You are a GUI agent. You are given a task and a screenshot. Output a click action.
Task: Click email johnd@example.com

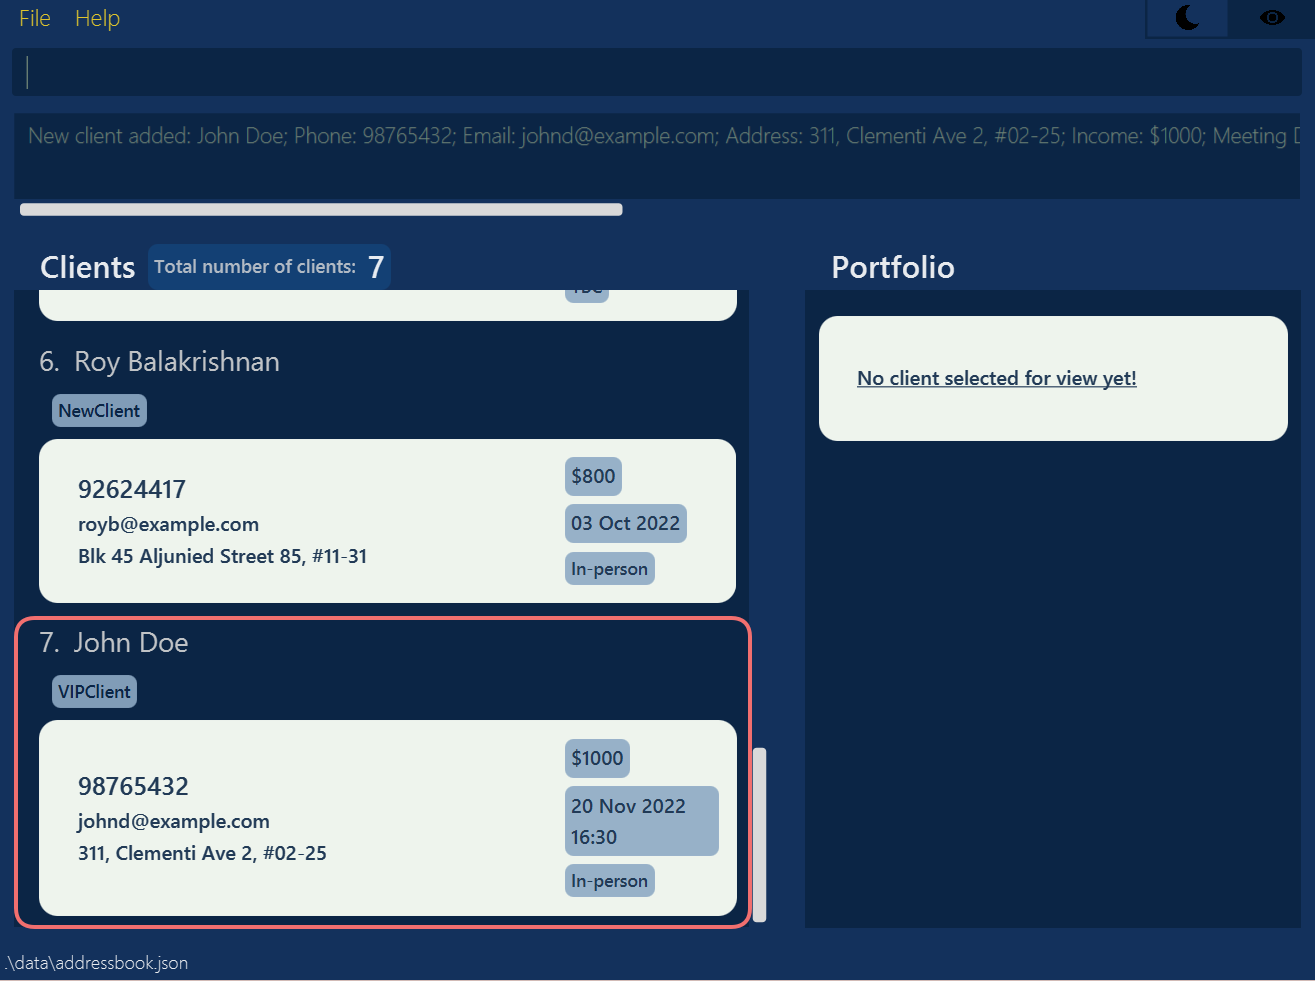[x=174, y=821]
